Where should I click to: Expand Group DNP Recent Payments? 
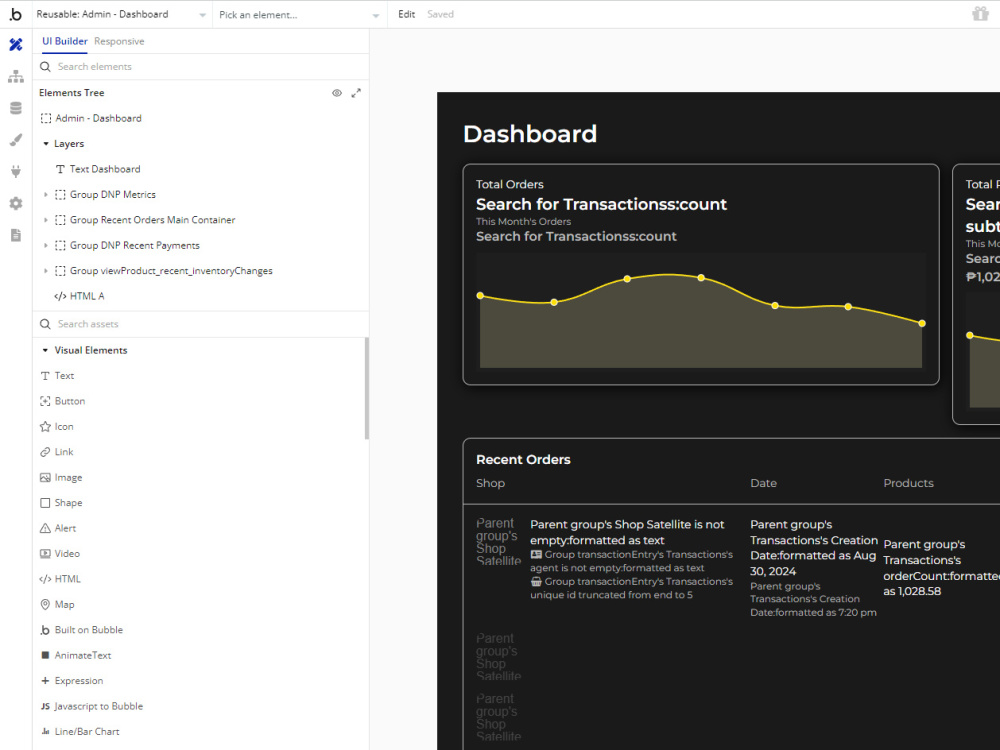[x=46, y=246]
